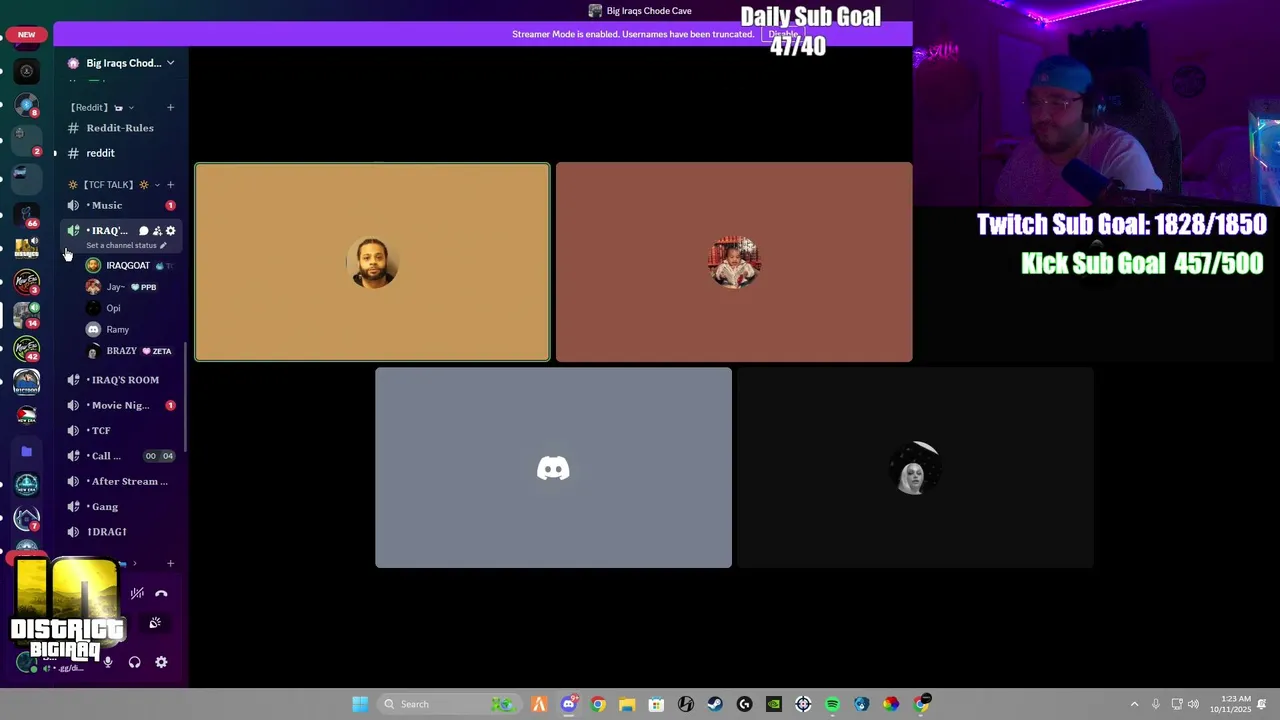Image resolution: width=1280 pixels, height=720 pixels.
Task: Collapse the Reddit channel category
Action: pos(101,107)
